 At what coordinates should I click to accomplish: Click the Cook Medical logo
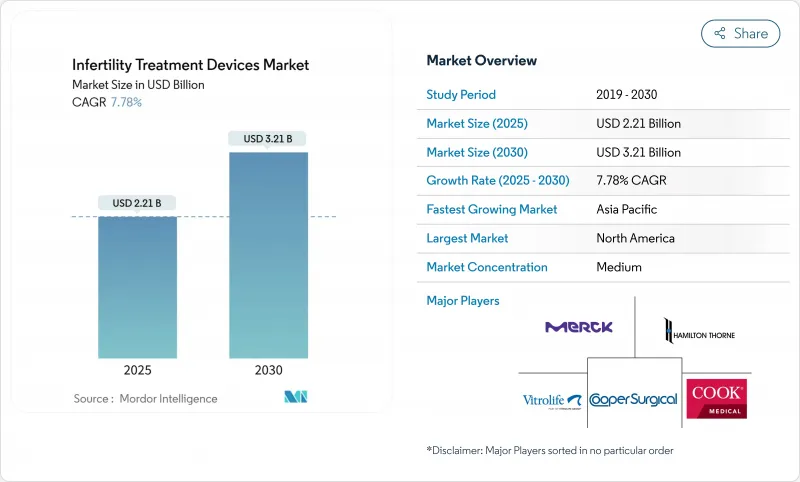pos(716,397)
